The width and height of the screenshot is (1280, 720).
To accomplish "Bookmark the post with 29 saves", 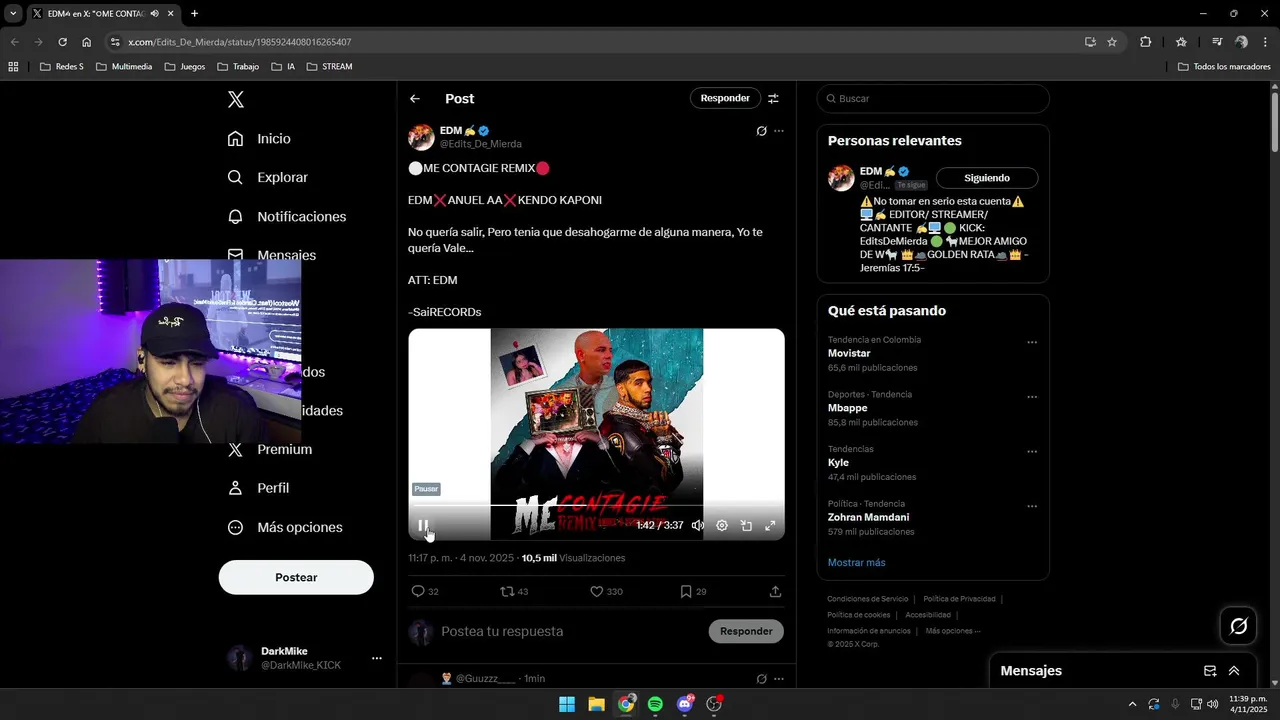I will 693,592.
